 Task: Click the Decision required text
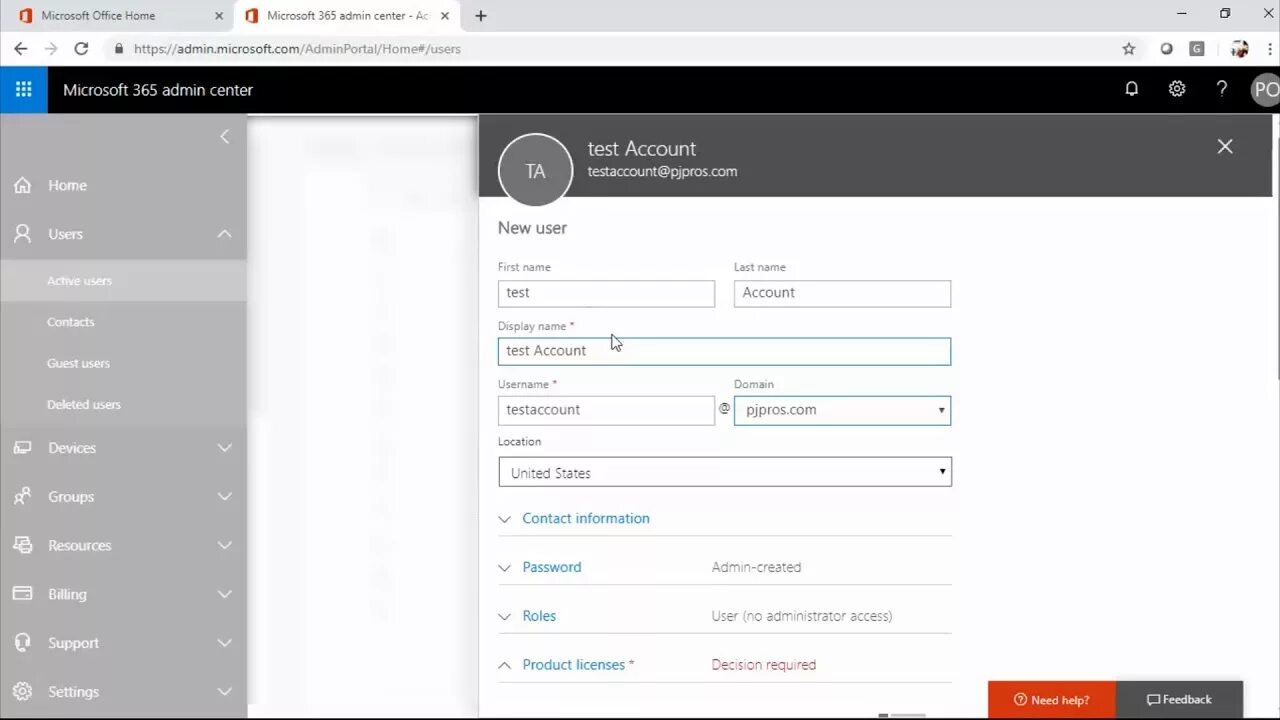(764, 665)
